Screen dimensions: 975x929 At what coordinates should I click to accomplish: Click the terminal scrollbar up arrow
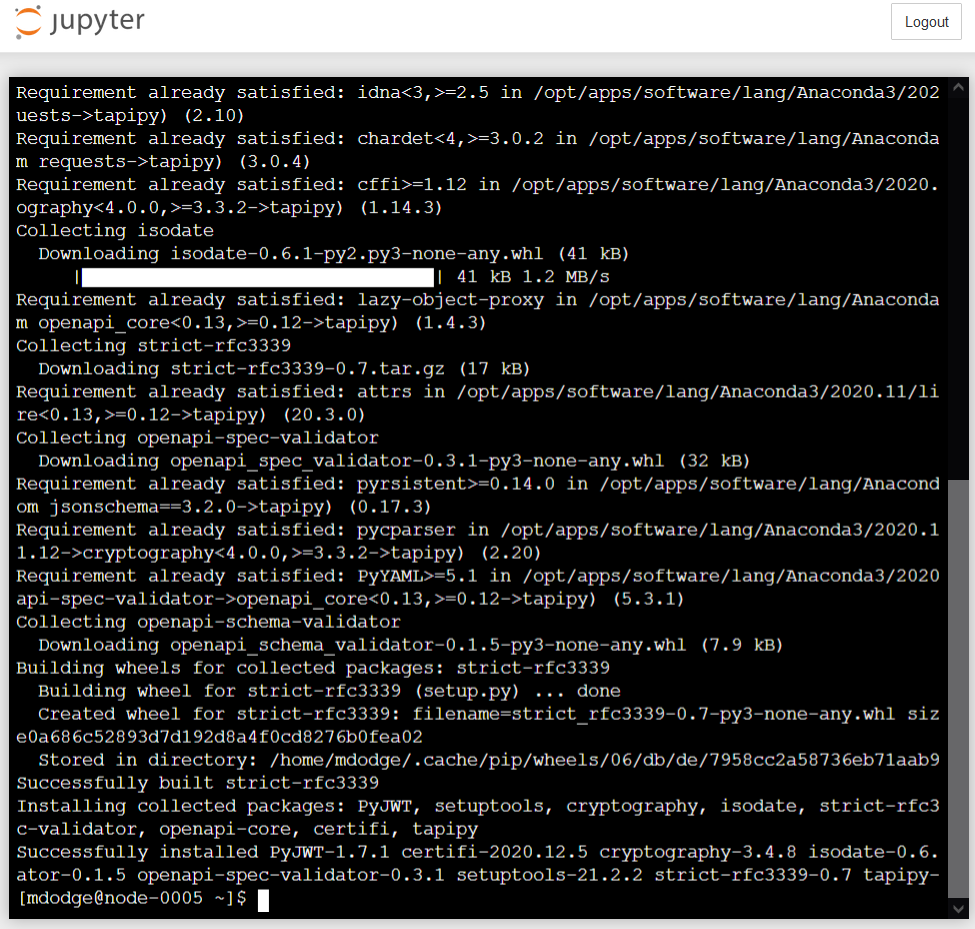(x=958, y=88)
